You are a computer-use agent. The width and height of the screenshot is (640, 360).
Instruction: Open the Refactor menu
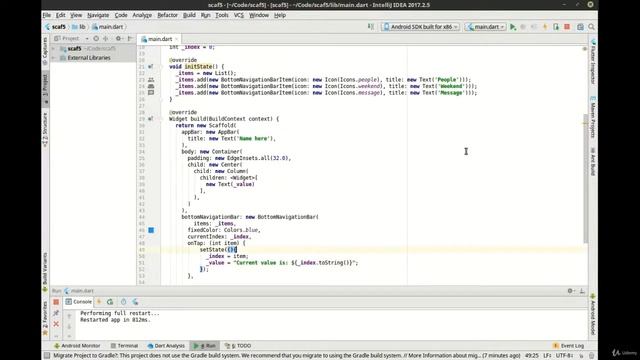coord(167,15)
